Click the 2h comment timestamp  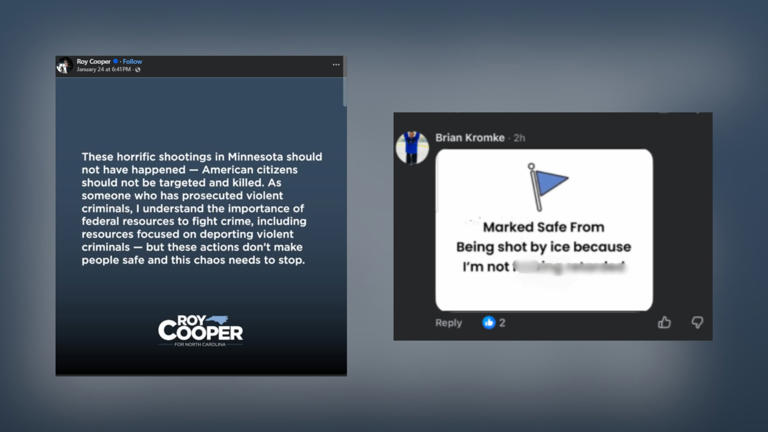[520, 137]
